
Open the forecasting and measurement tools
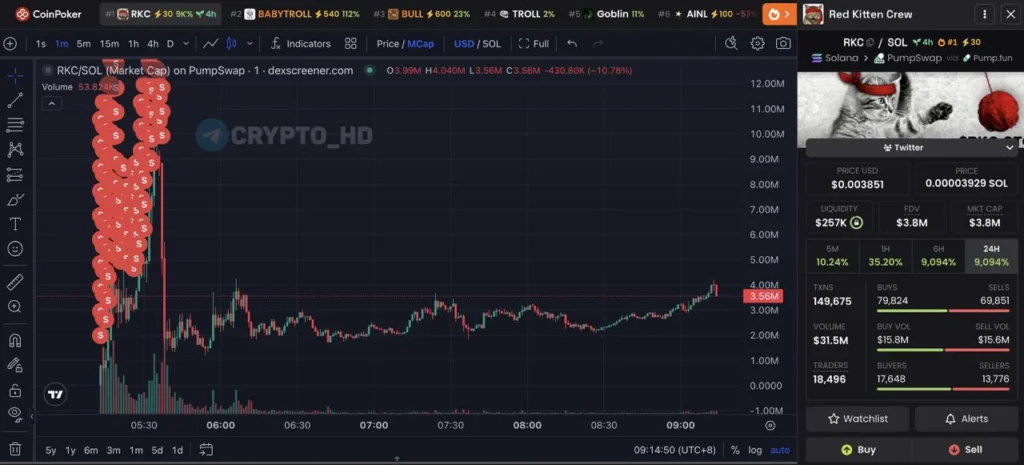click(x=16, y=174)
